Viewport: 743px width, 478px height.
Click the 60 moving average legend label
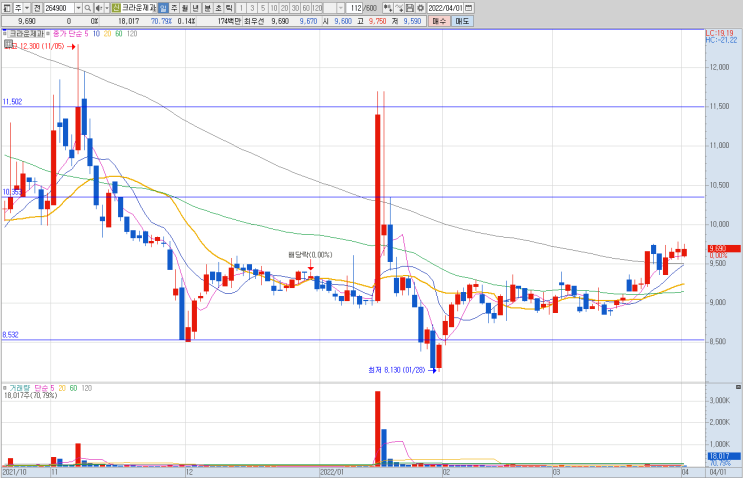tap(119, 34)
